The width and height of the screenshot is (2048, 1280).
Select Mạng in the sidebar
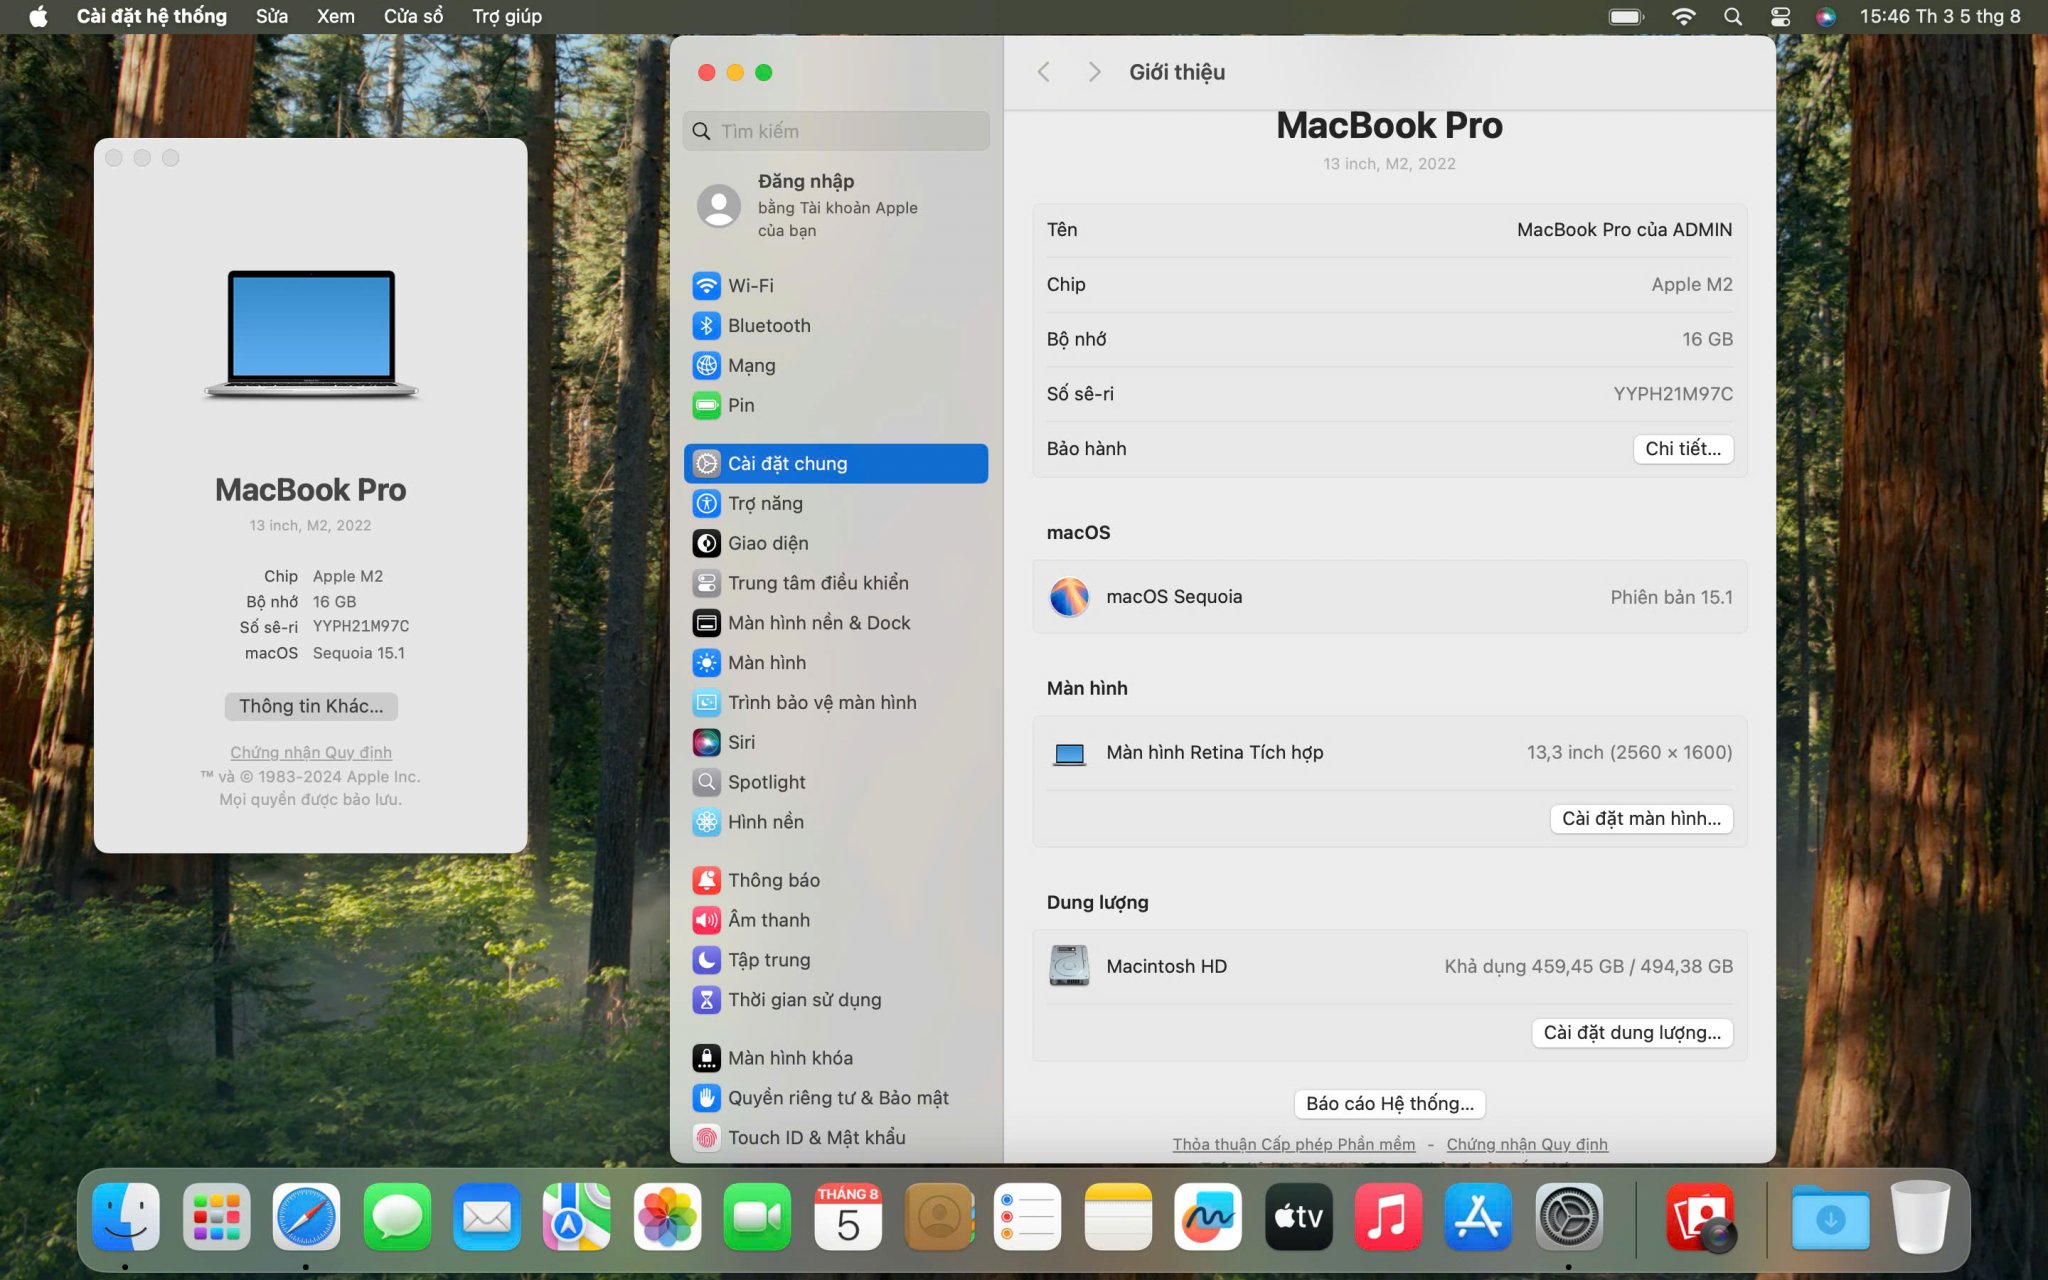(x=836, y=365)
